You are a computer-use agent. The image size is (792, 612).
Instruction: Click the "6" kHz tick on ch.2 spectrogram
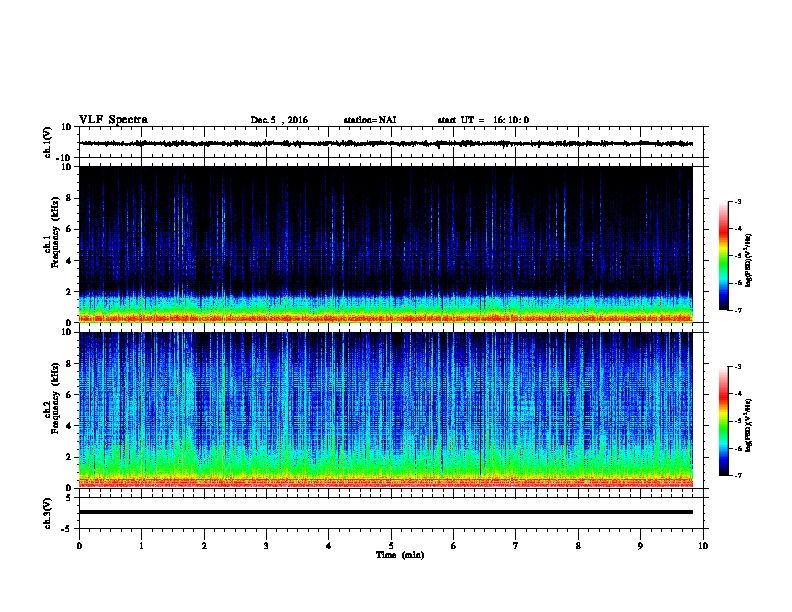(69, 395)
